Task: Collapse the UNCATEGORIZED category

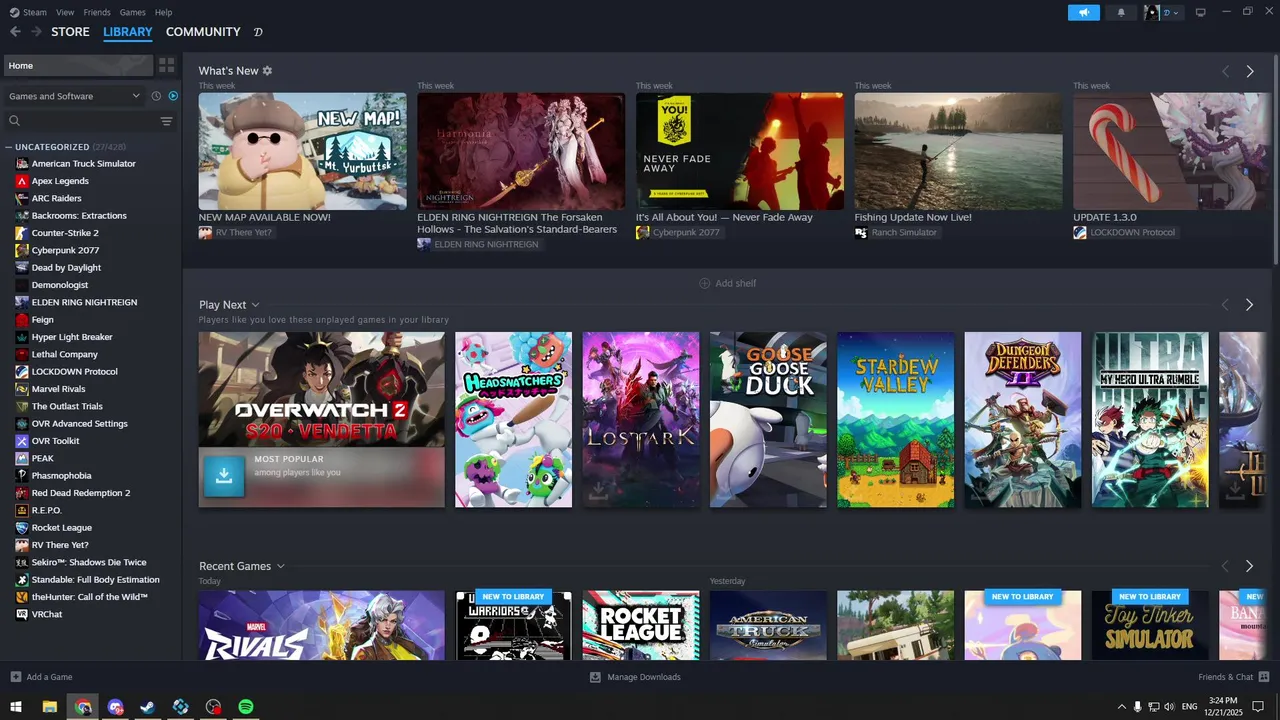Action: coord(9,147)
